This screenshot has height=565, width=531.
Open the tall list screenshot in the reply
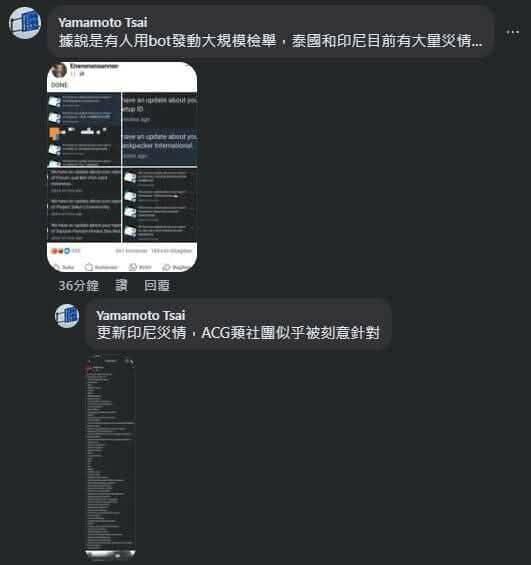(x=110, y=456)
